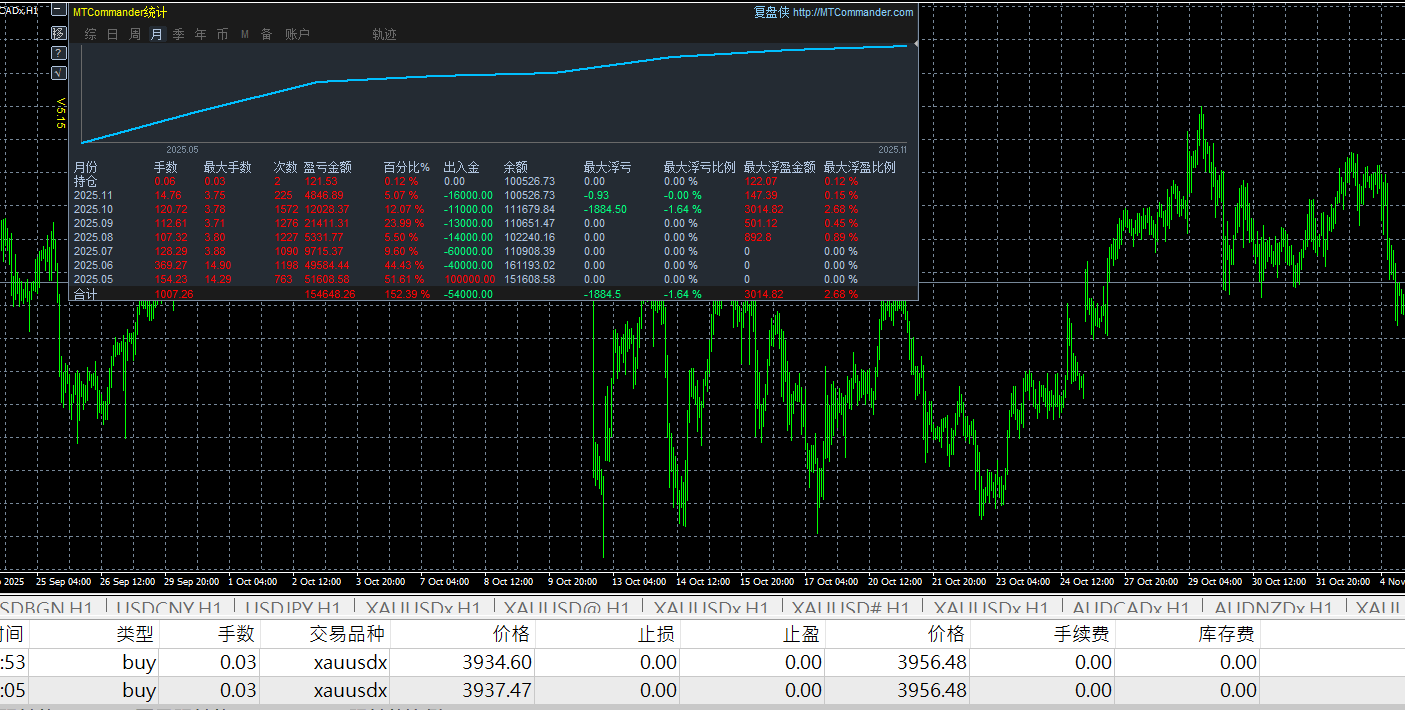
Task: Click the 止损 stop loss column header
Action: coord(656,633)
